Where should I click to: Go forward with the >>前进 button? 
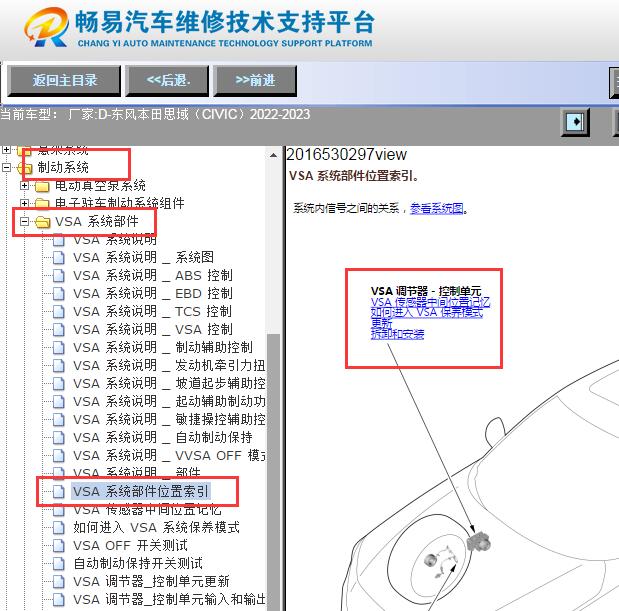[255, 81]
